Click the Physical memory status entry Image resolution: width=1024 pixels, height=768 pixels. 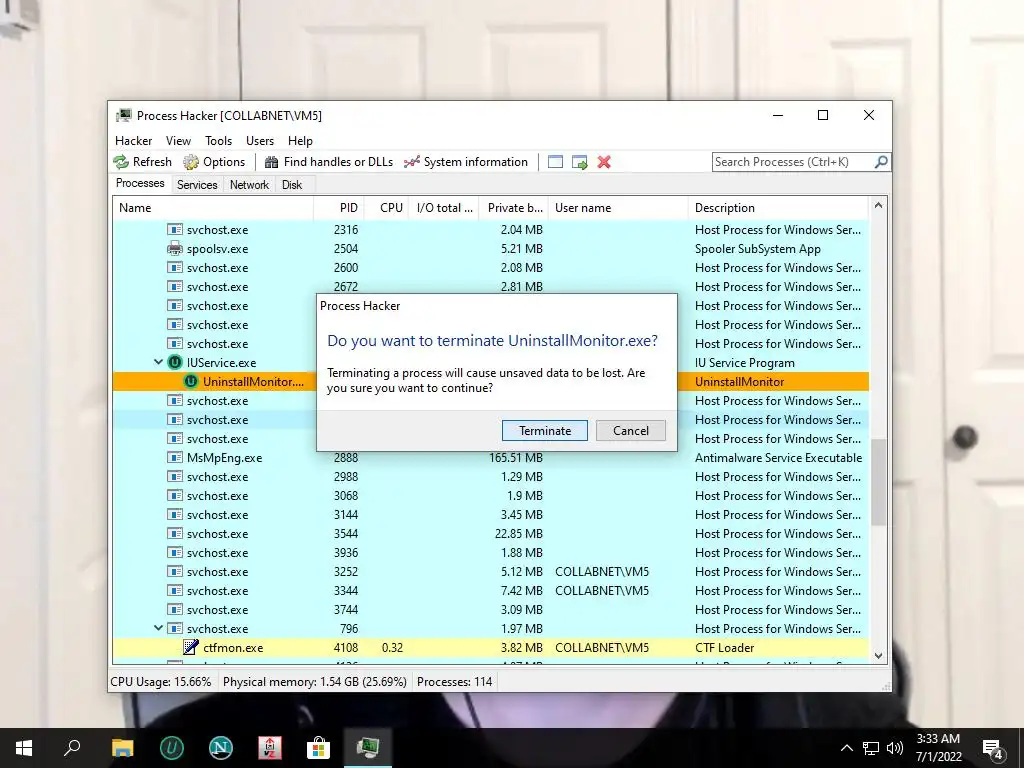pos(315,682)
